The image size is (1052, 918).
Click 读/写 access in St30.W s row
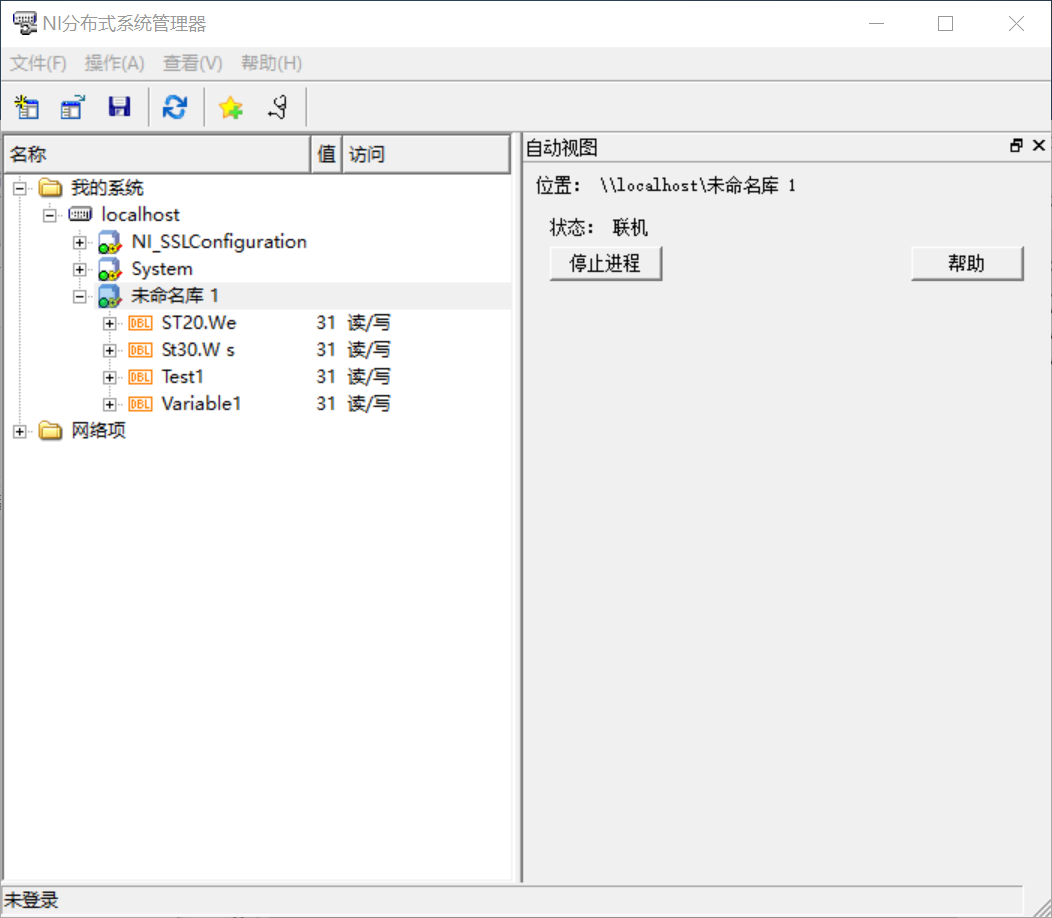click(x=369, y=350)
